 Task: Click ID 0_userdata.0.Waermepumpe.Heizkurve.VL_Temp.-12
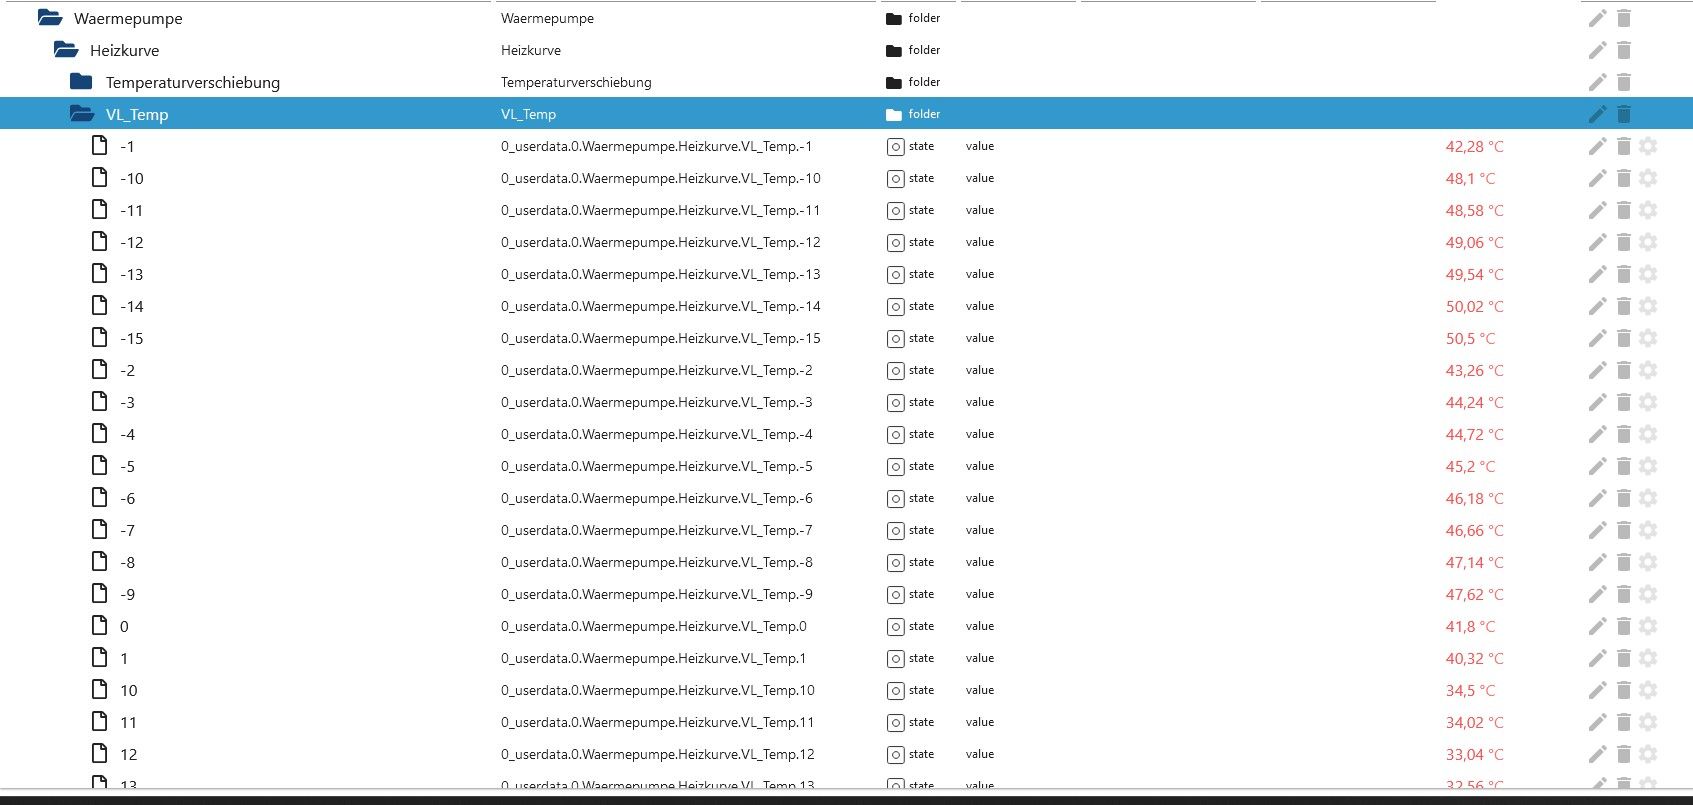[x=661, y=242]
